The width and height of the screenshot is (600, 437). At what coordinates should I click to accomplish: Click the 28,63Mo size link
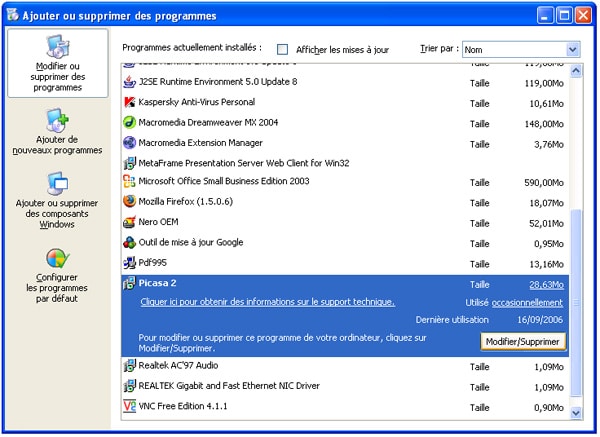(x=546, y=285)
